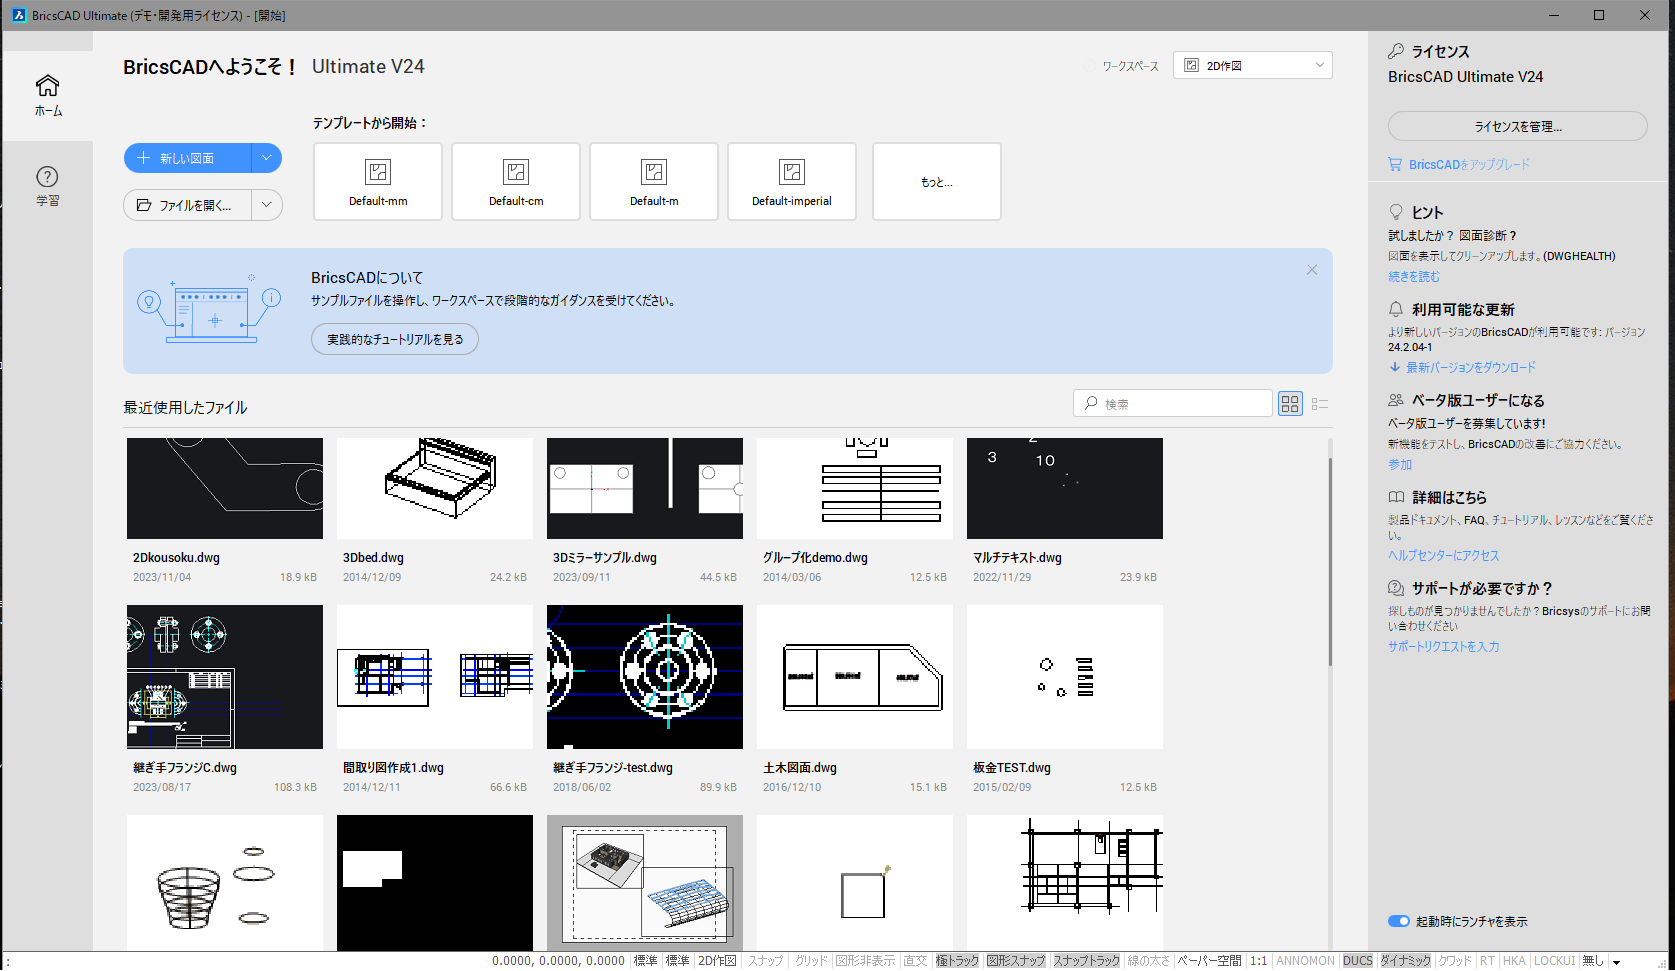The height and width of the screenshot is (971, 1675).
Task: Open the 最新バージョンをダウンロード link
Action: (1471, 368)
